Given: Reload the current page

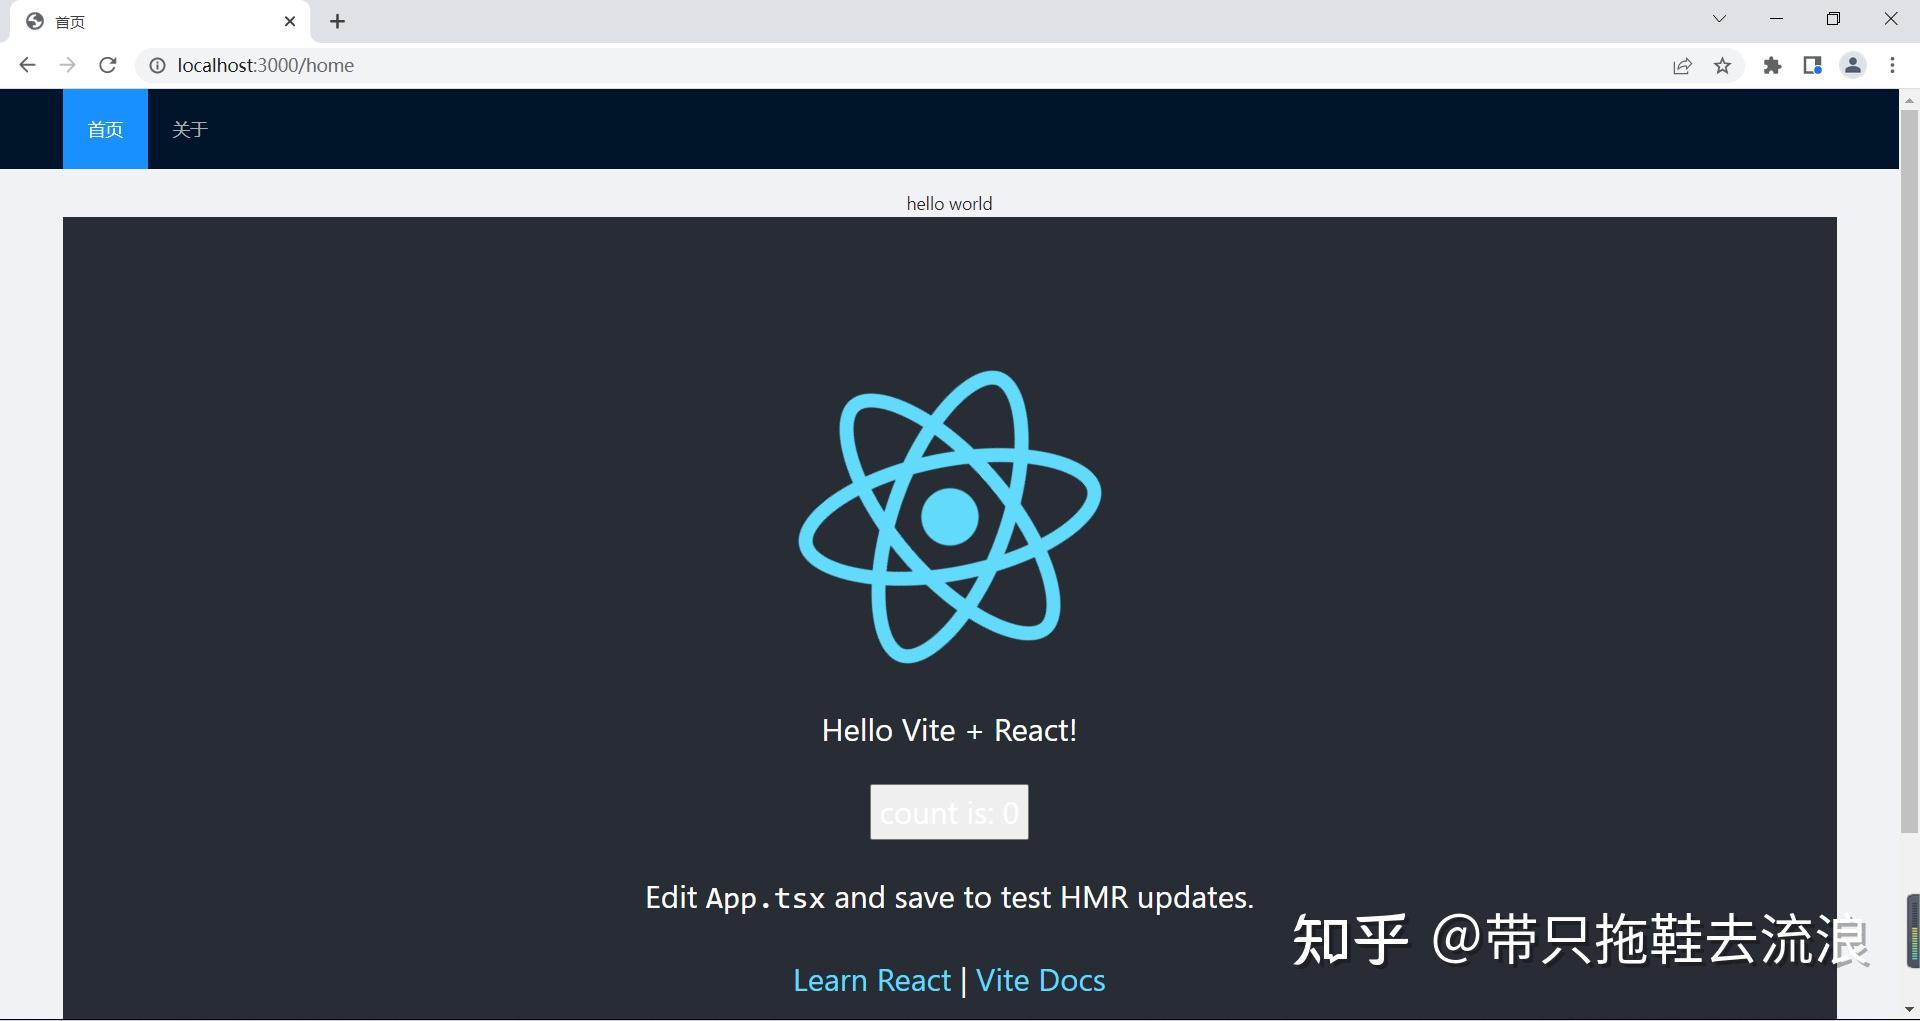Looking at the screenshot, I should 108,65.
